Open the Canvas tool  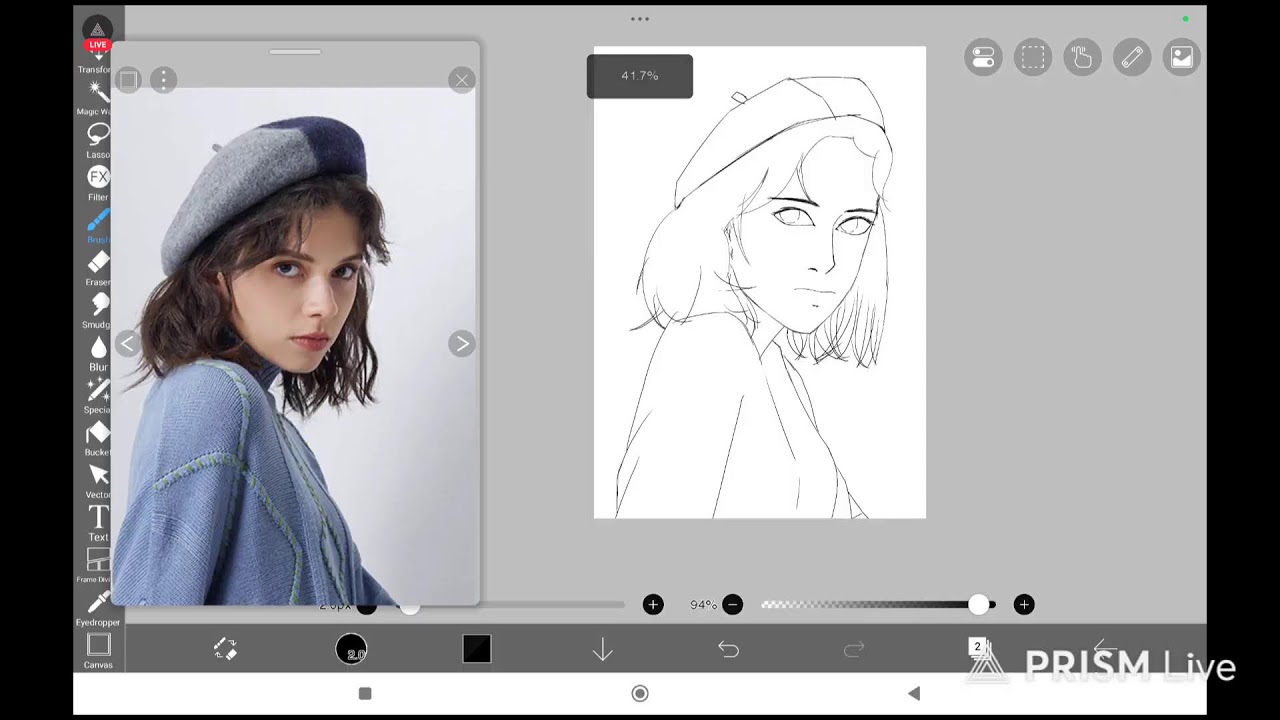coord(98,650)
